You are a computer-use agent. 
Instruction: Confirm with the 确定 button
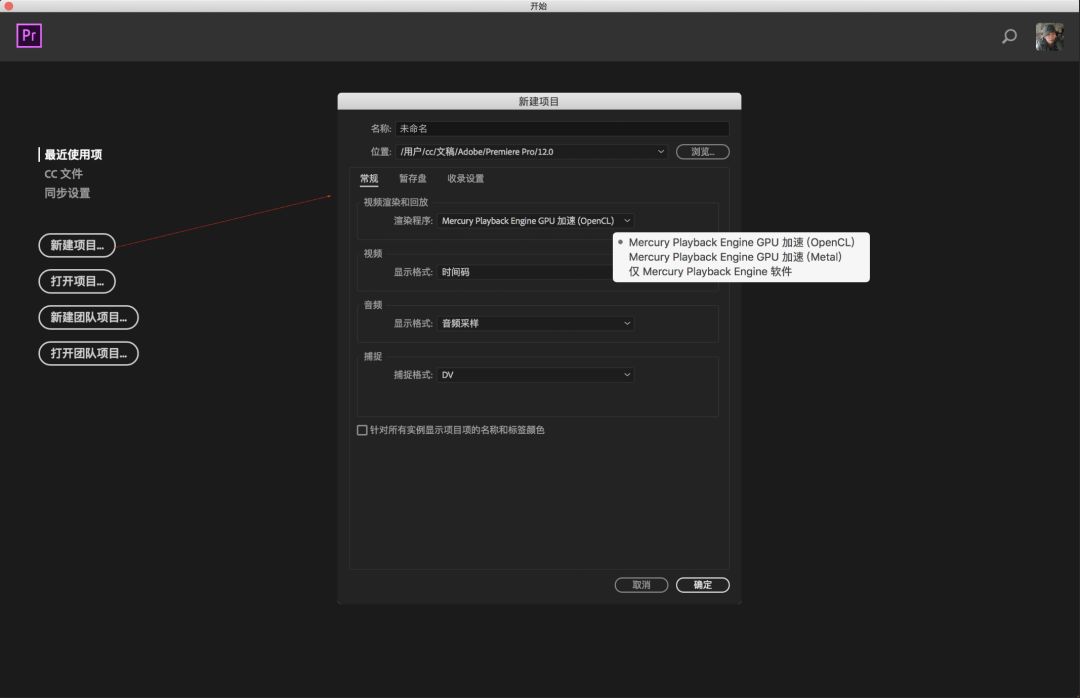[x=703, y=585]
